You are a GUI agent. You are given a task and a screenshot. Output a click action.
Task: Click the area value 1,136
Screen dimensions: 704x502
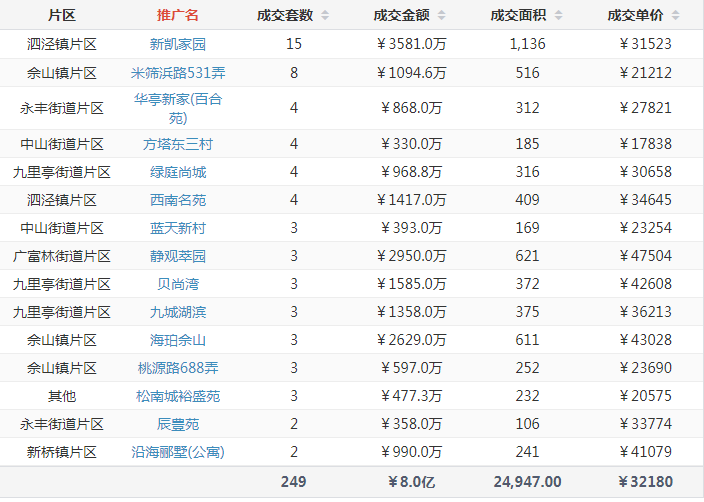[528, 44]
